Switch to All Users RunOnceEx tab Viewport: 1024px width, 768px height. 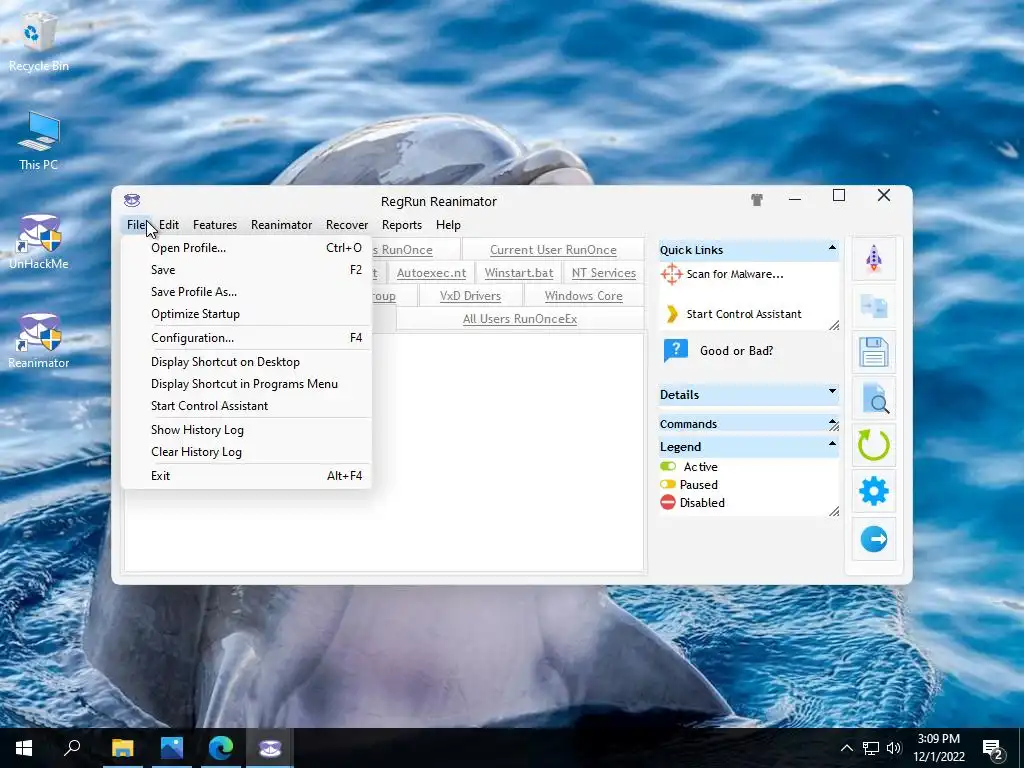pos(520,319)
